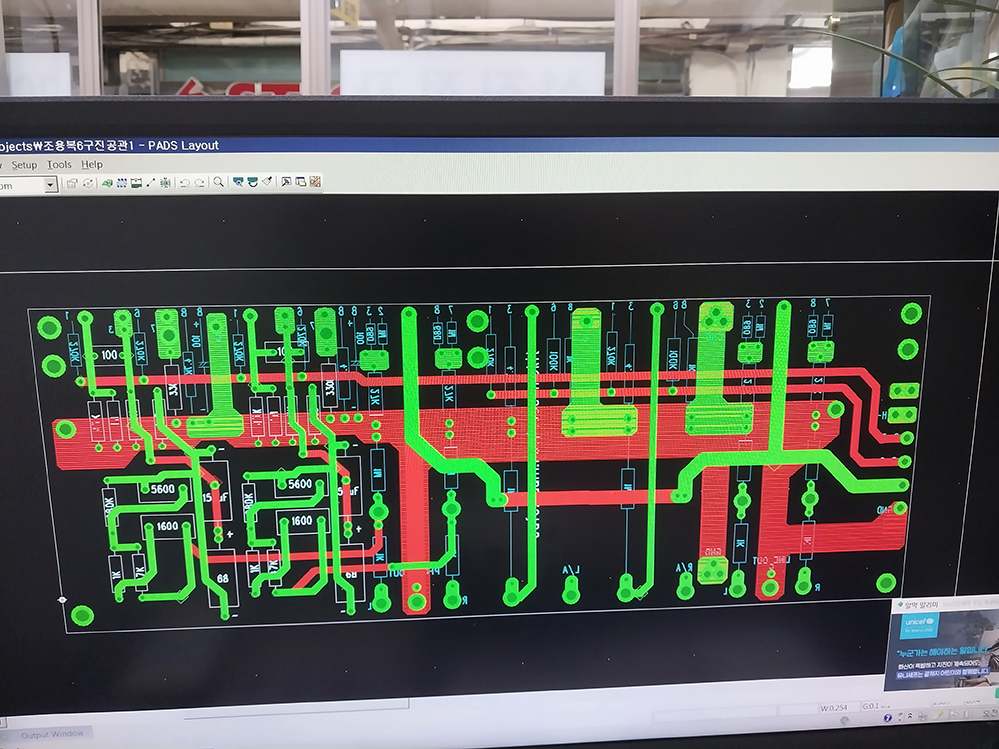Screen dimensions: 999x749
Task: Select the Zoom magnifier tool
Action: click(x=219, y=182)
